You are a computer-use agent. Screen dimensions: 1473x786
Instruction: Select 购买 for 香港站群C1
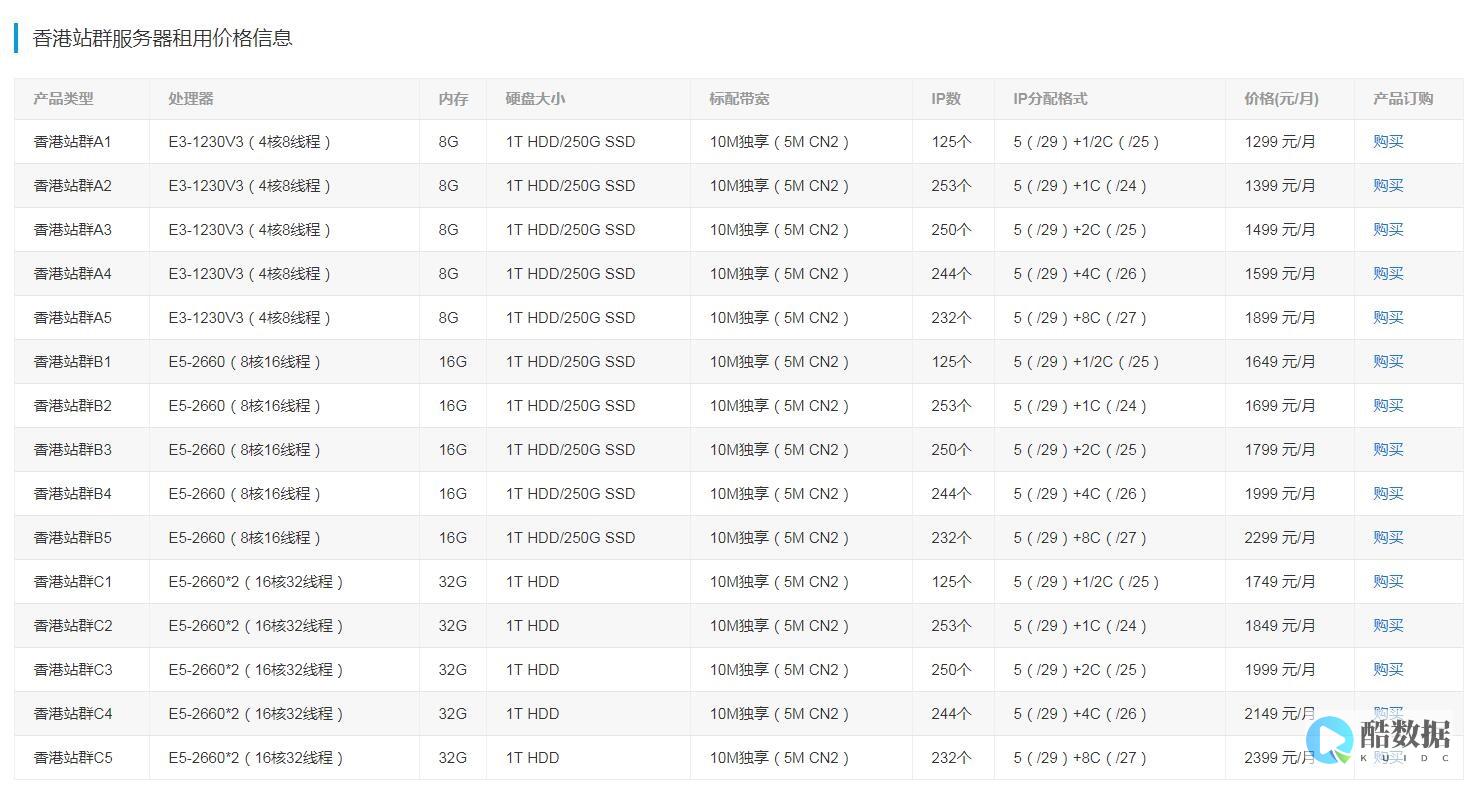pos(1388,582)
